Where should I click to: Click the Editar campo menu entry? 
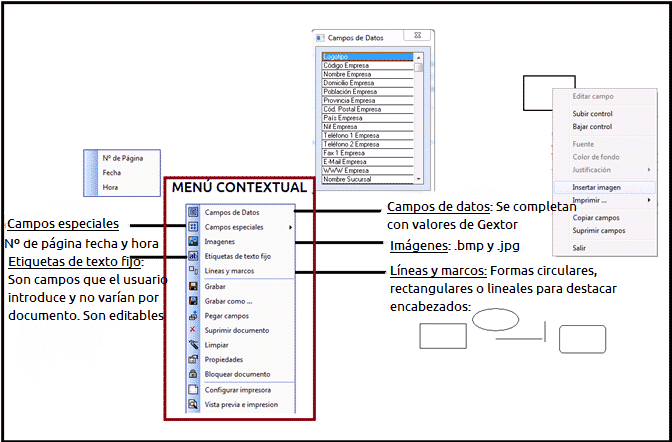[x=604, y=96]
